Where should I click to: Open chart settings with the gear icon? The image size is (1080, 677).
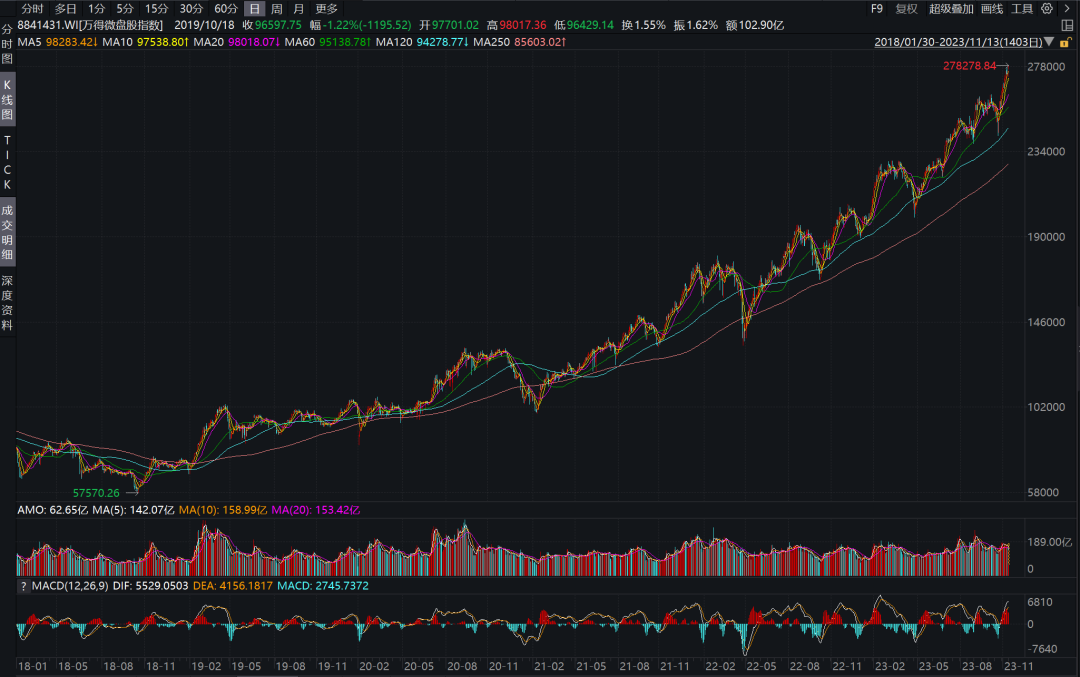click(x=1047, y=9)
